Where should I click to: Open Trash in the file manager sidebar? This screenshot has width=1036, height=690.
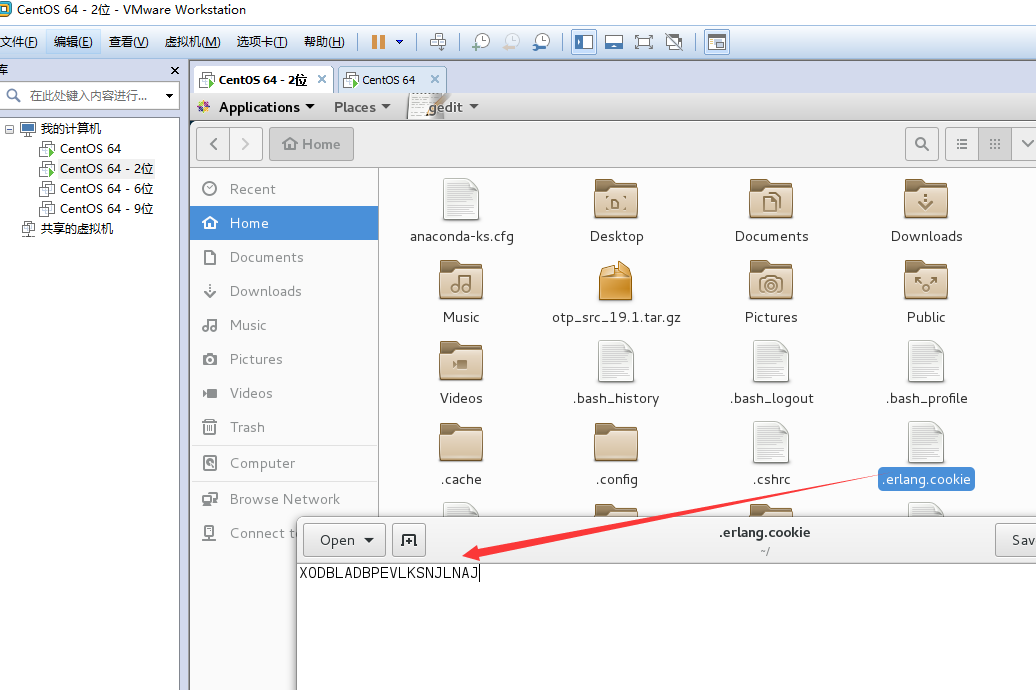pos(284,428)
